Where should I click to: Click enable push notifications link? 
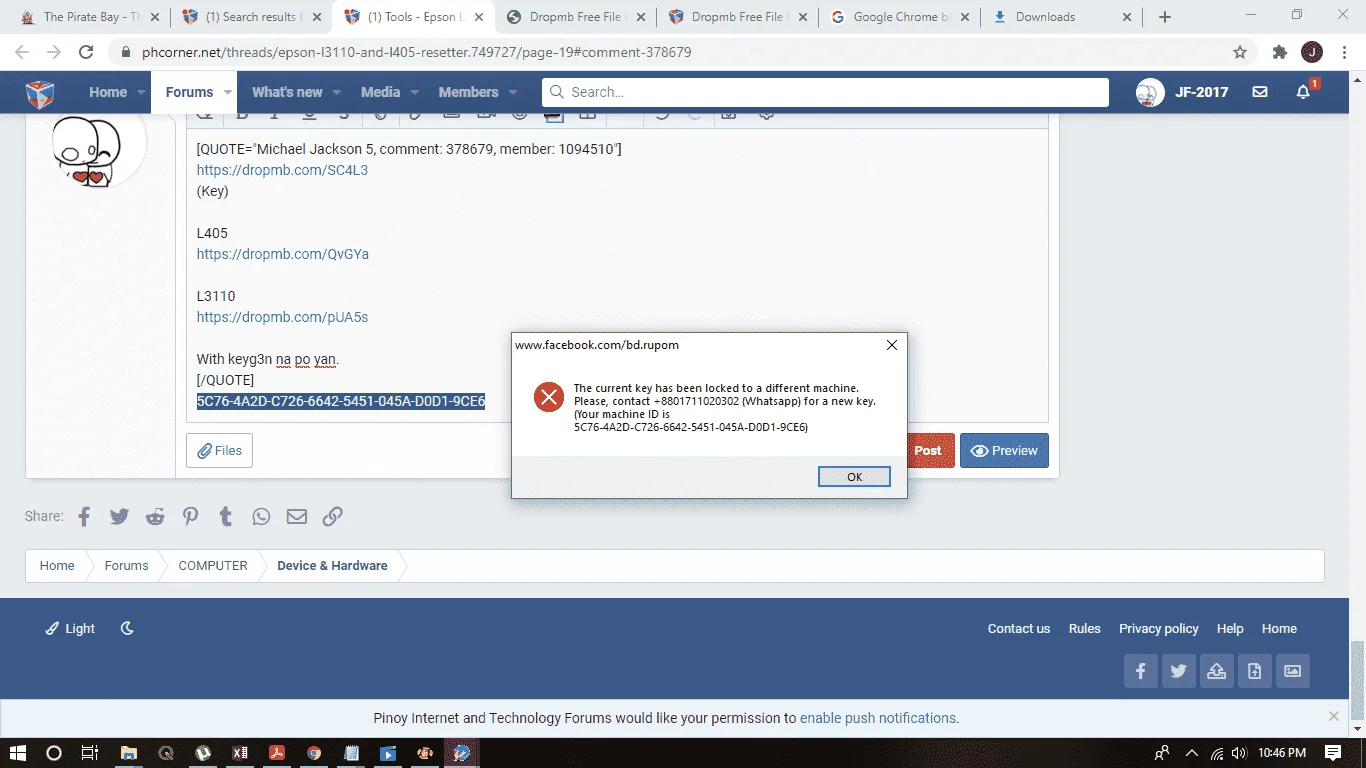pyautogui.click(x=878, y=718)
